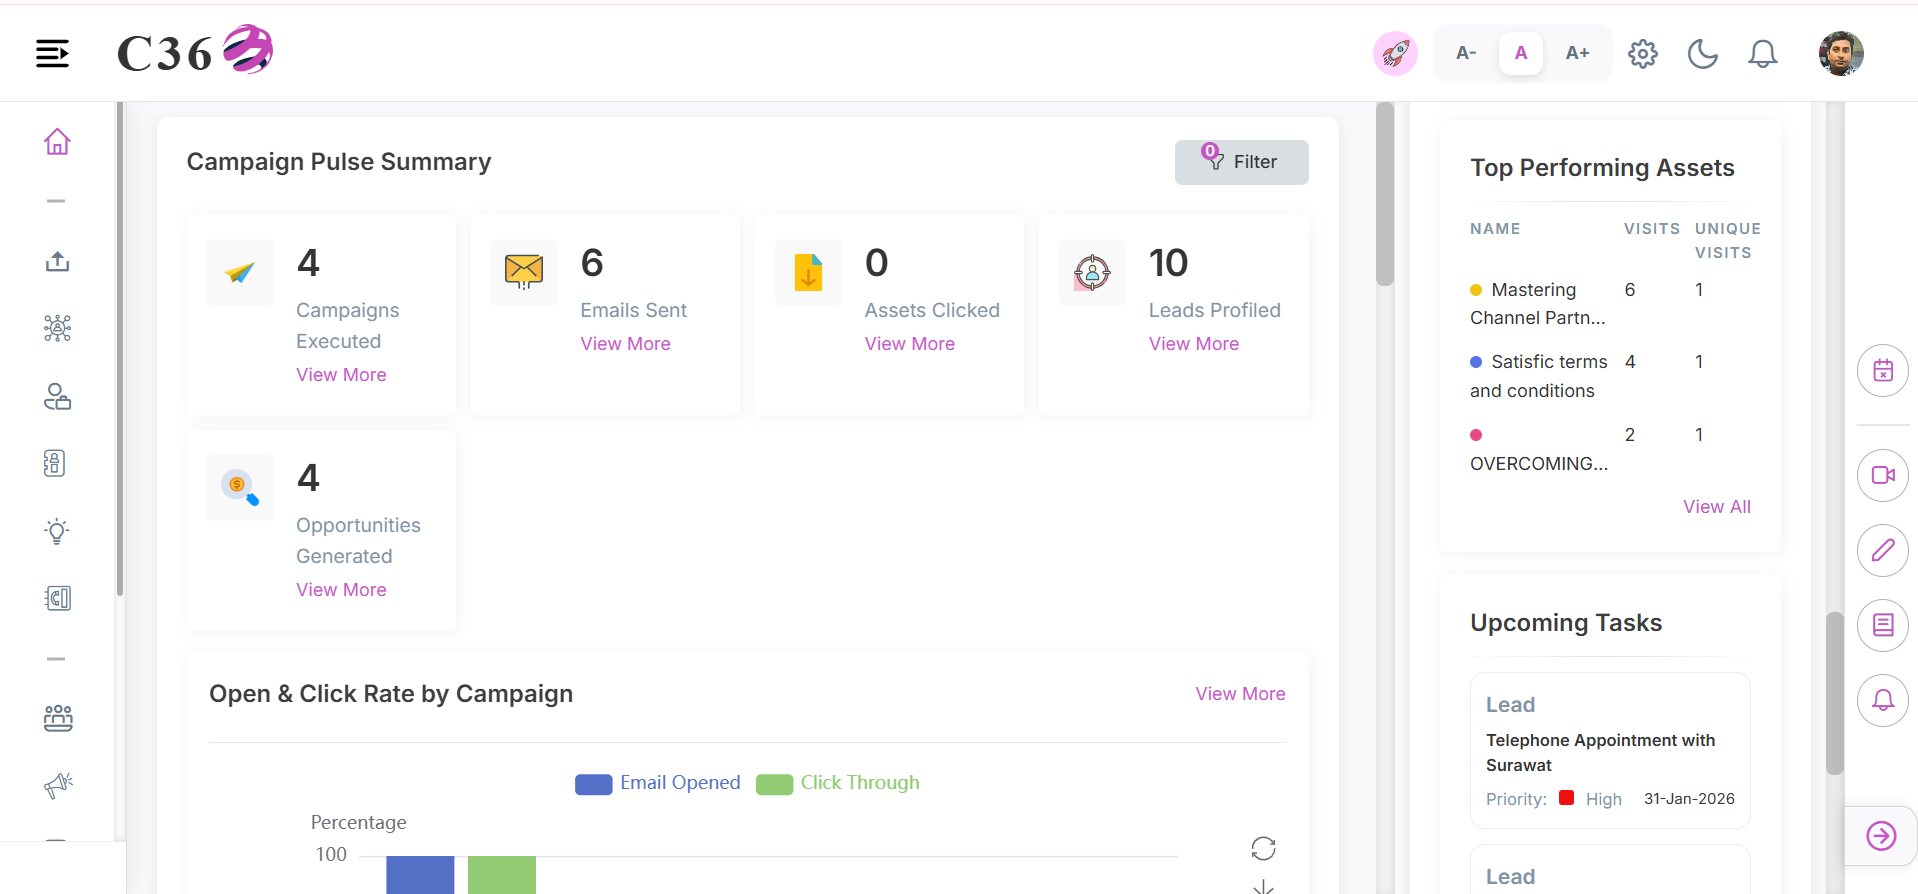View more for Open & Click Rate

click(x=1240, y=694)
